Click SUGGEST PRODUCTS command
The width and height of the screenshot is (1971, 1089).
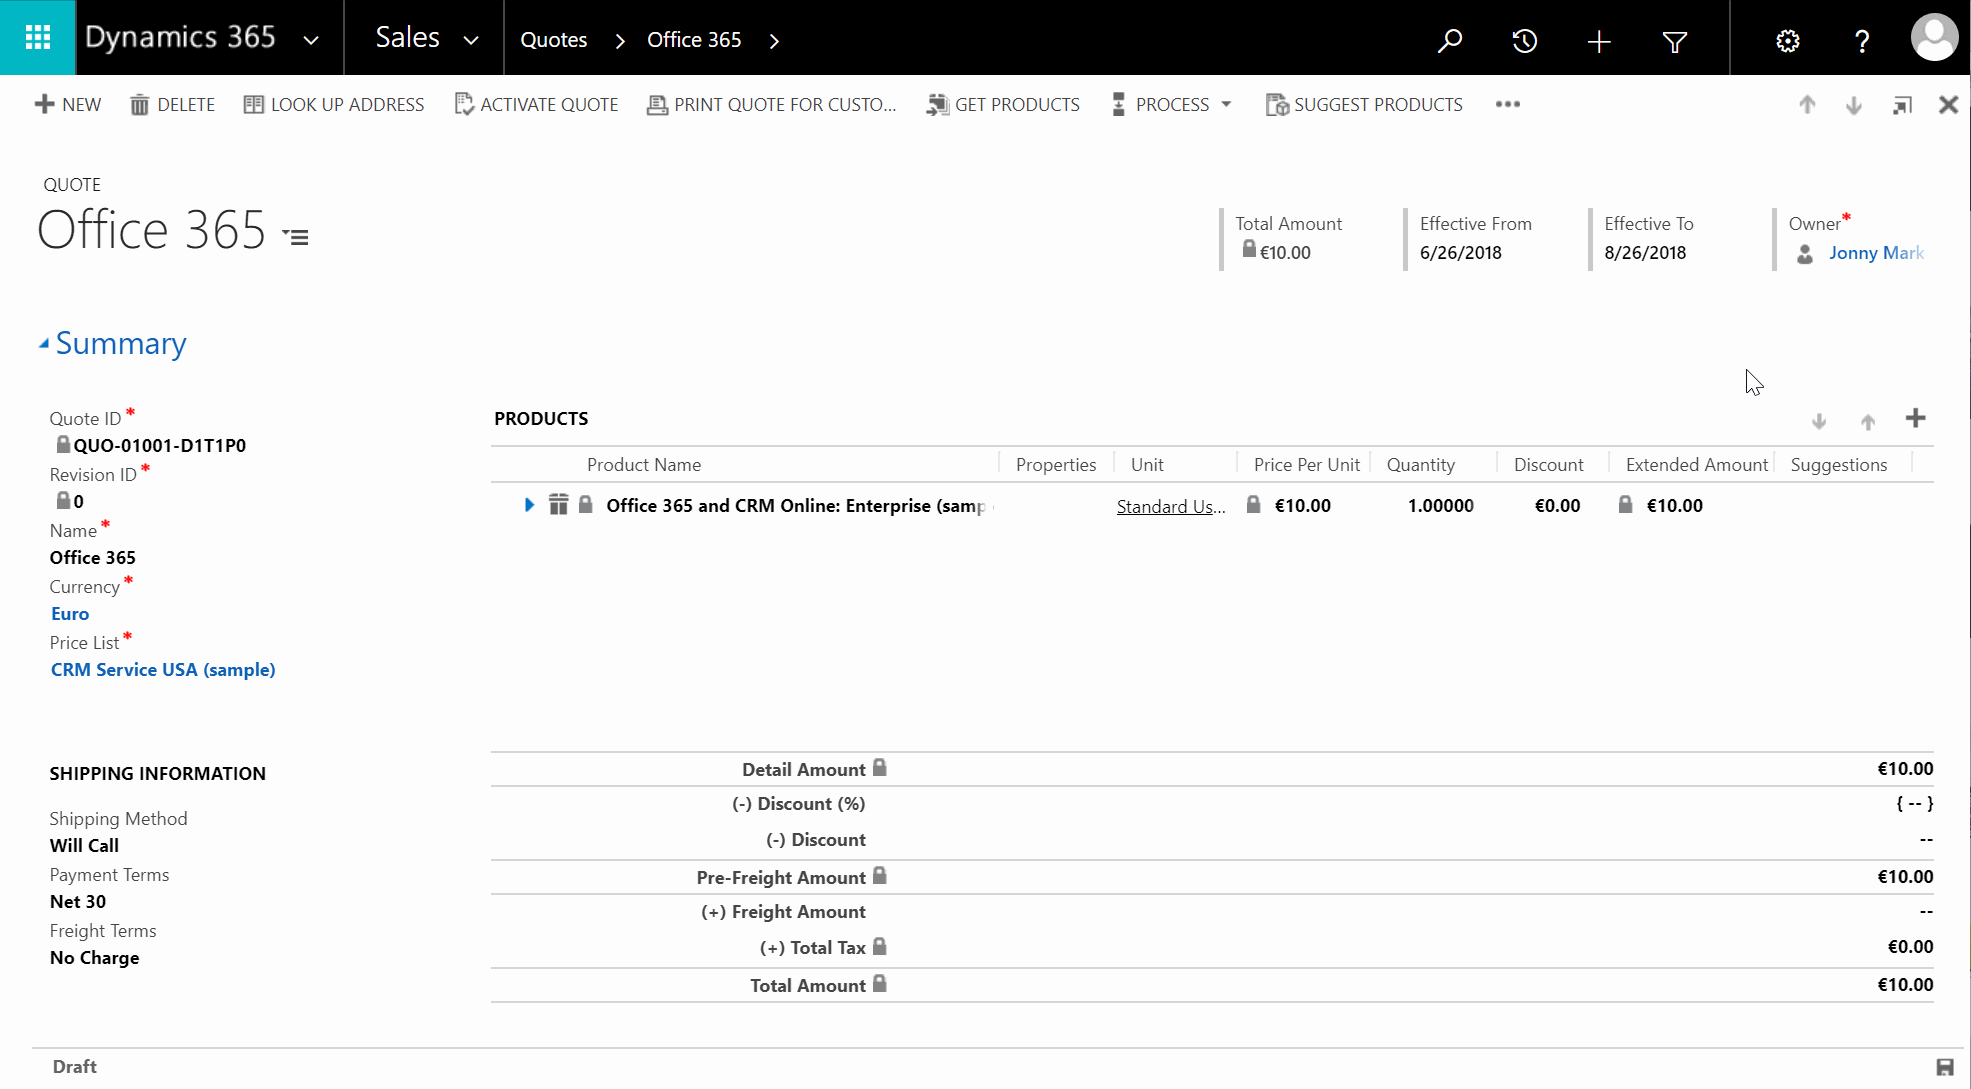tap(1364, 104)
